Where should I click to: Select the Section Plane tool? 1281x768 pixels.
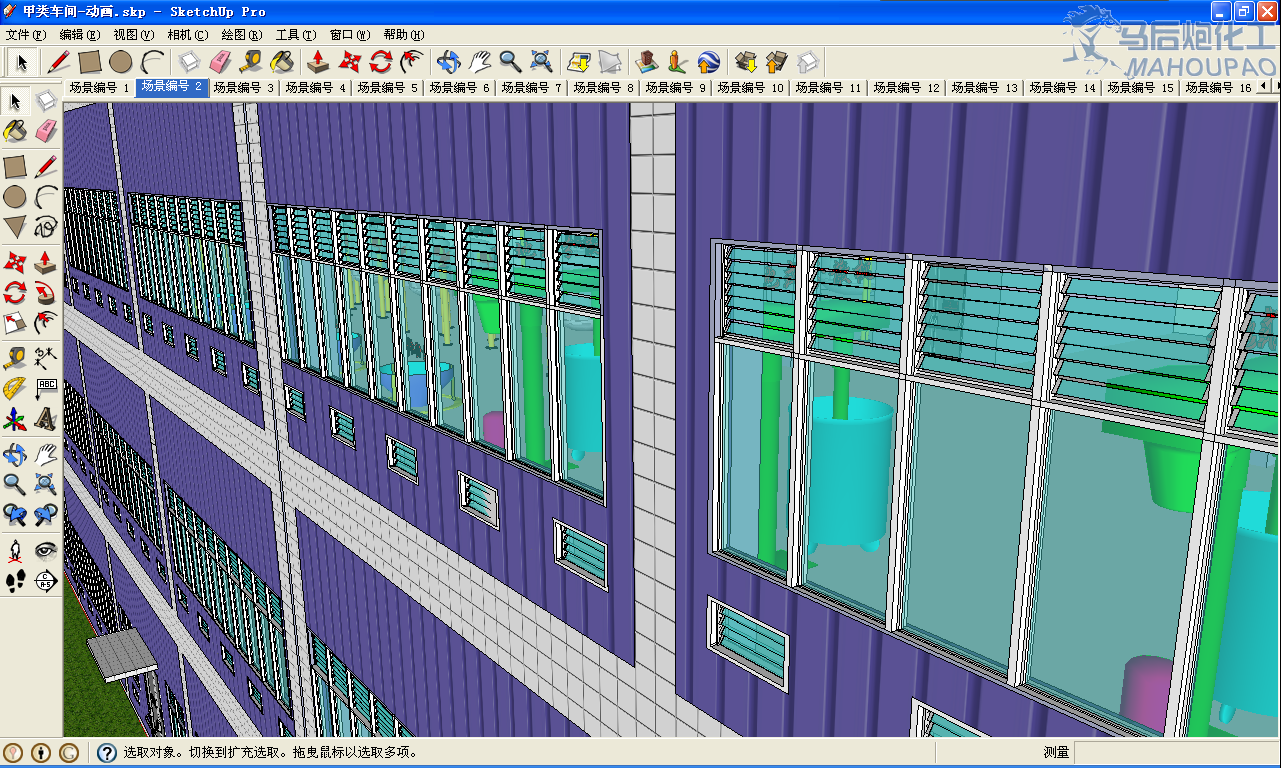tap(45, 580)
